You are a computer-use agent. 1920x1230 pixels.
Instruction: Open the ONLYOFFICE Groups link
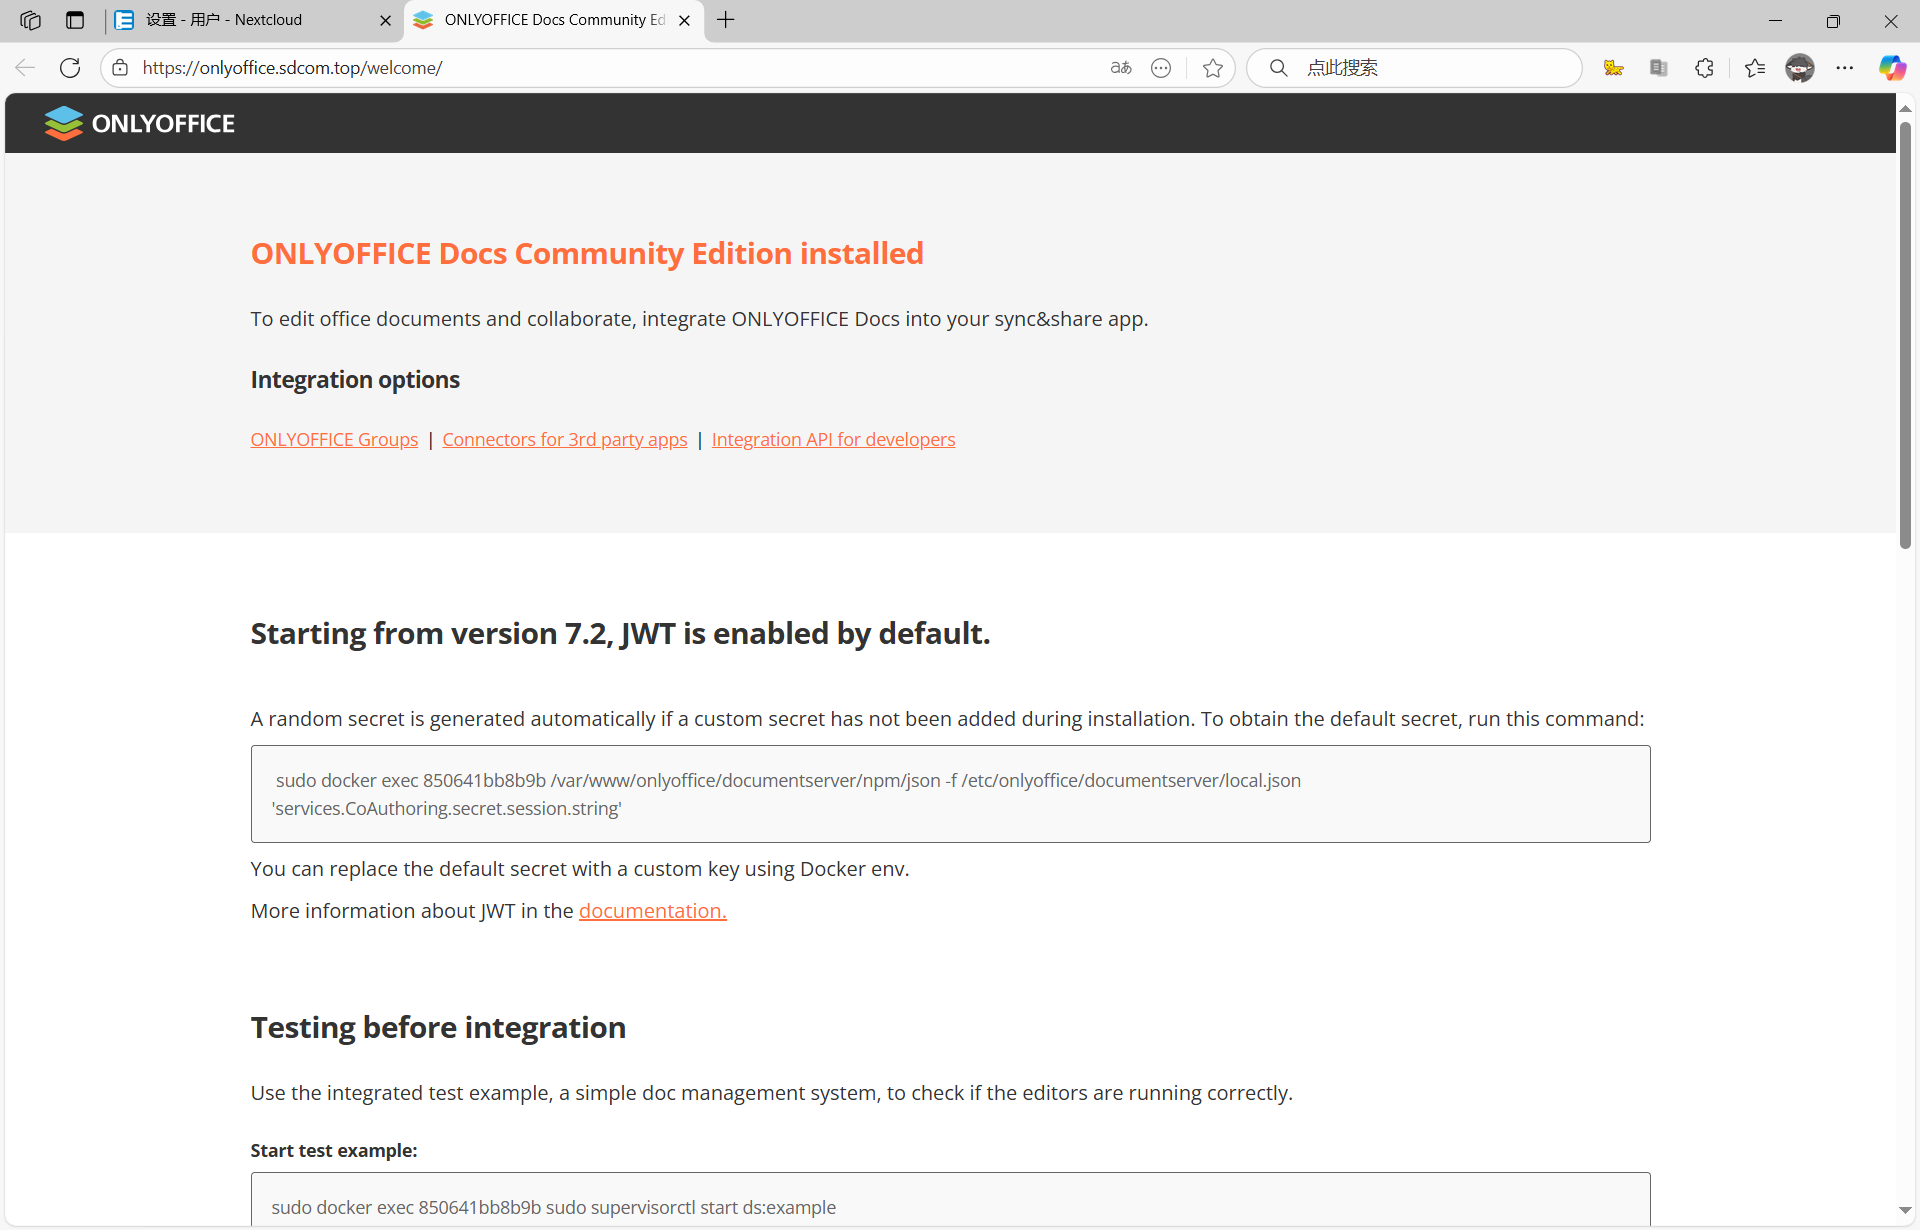pyautogui.click(x=334, y=440)
